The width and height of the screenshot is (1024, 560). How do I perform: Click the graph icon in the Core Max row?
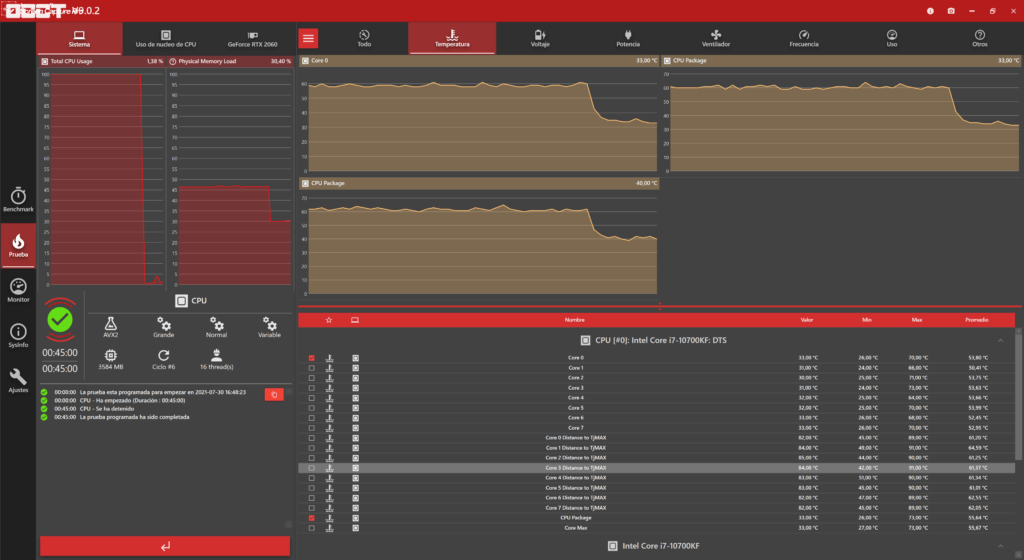(x=329, y=528)
